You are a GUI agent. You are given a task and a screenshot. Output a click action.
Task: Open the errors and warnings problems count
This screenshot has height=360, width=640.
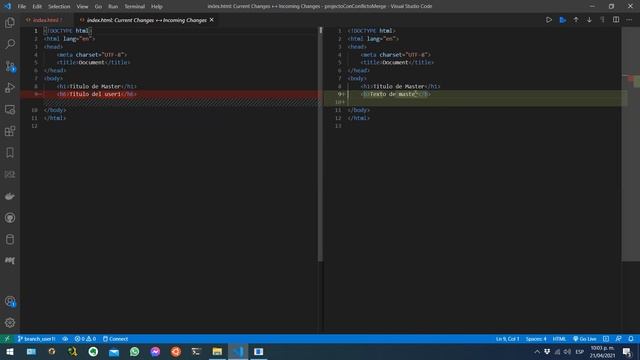click(85, 339)
